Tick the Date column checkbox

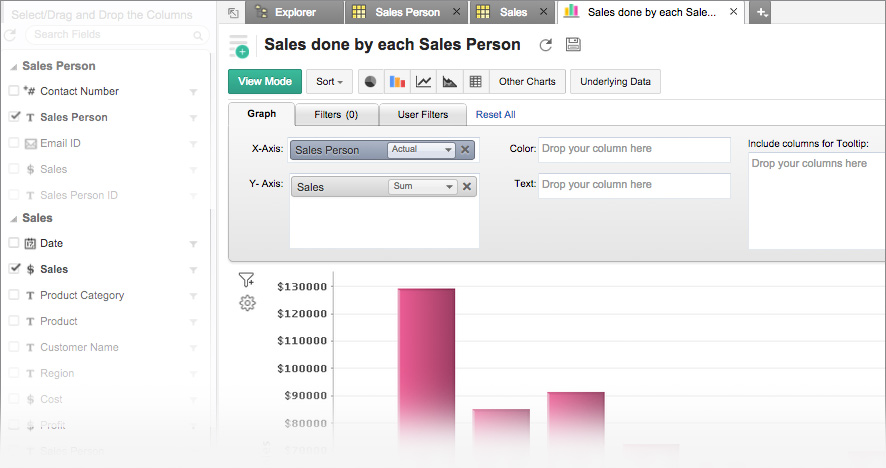14,243
